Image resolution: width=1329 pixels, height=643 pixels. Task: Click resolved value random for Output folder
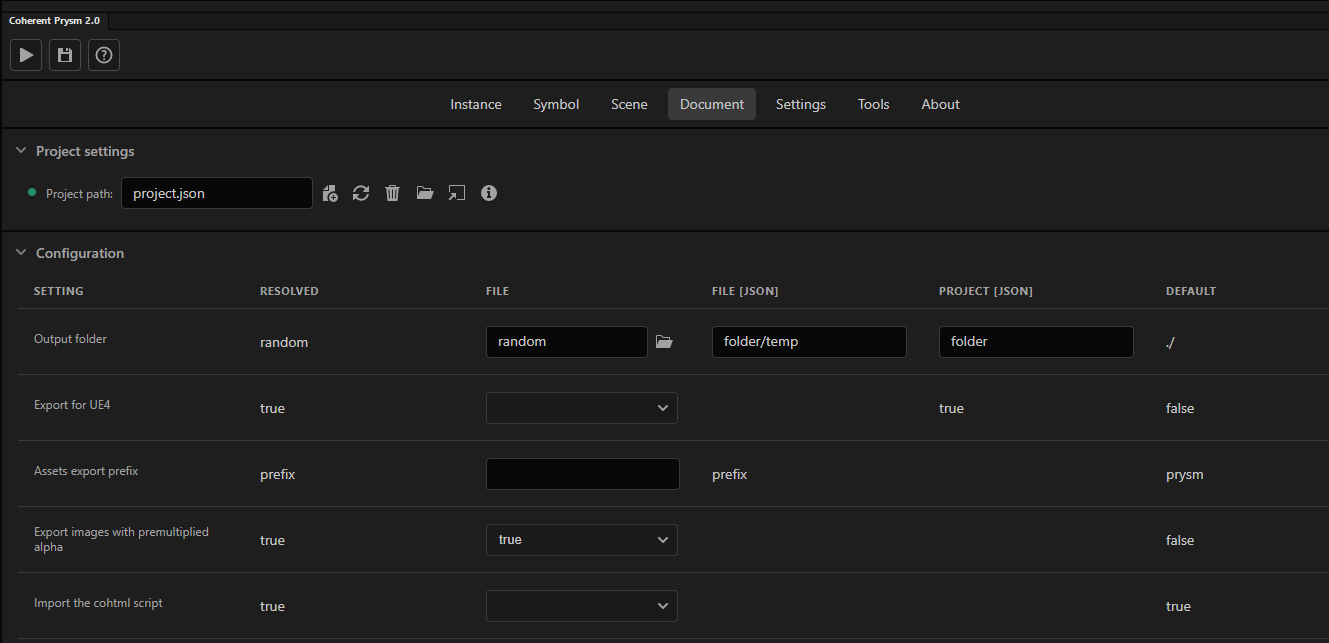[x=284, y=342]
